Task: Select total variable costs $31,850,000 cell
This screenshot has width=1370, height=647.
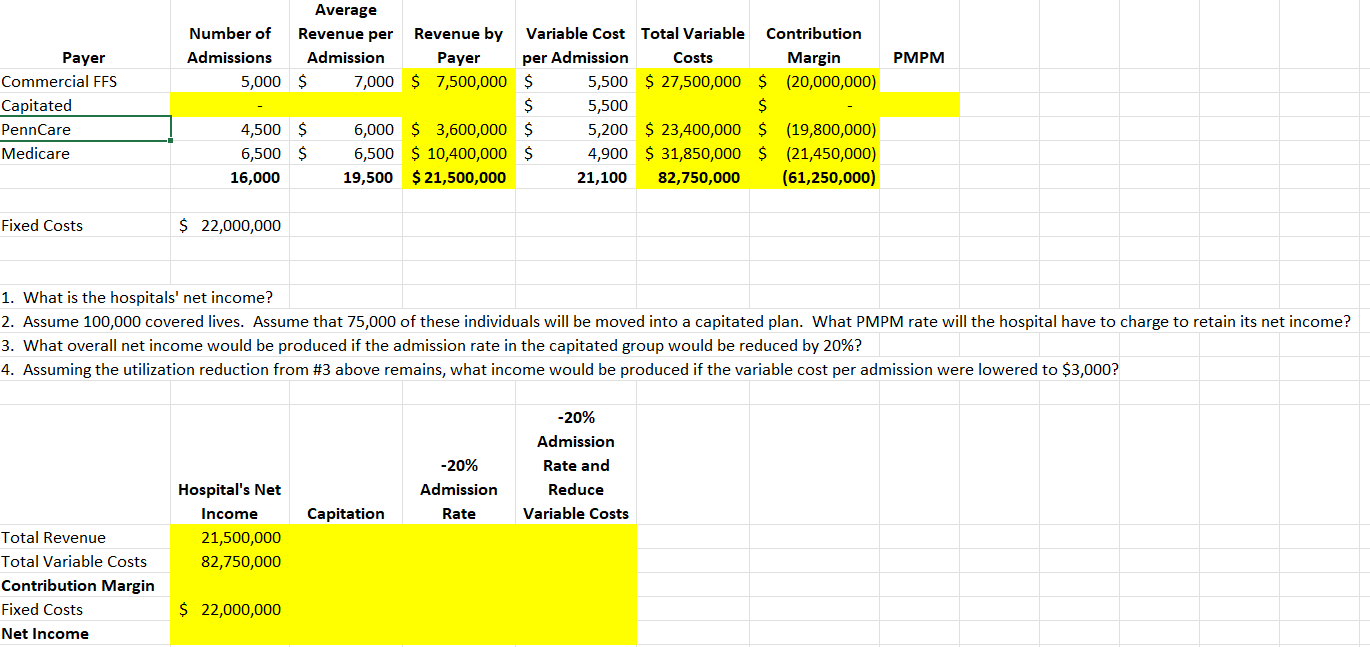Action: [x=693, y=153]
